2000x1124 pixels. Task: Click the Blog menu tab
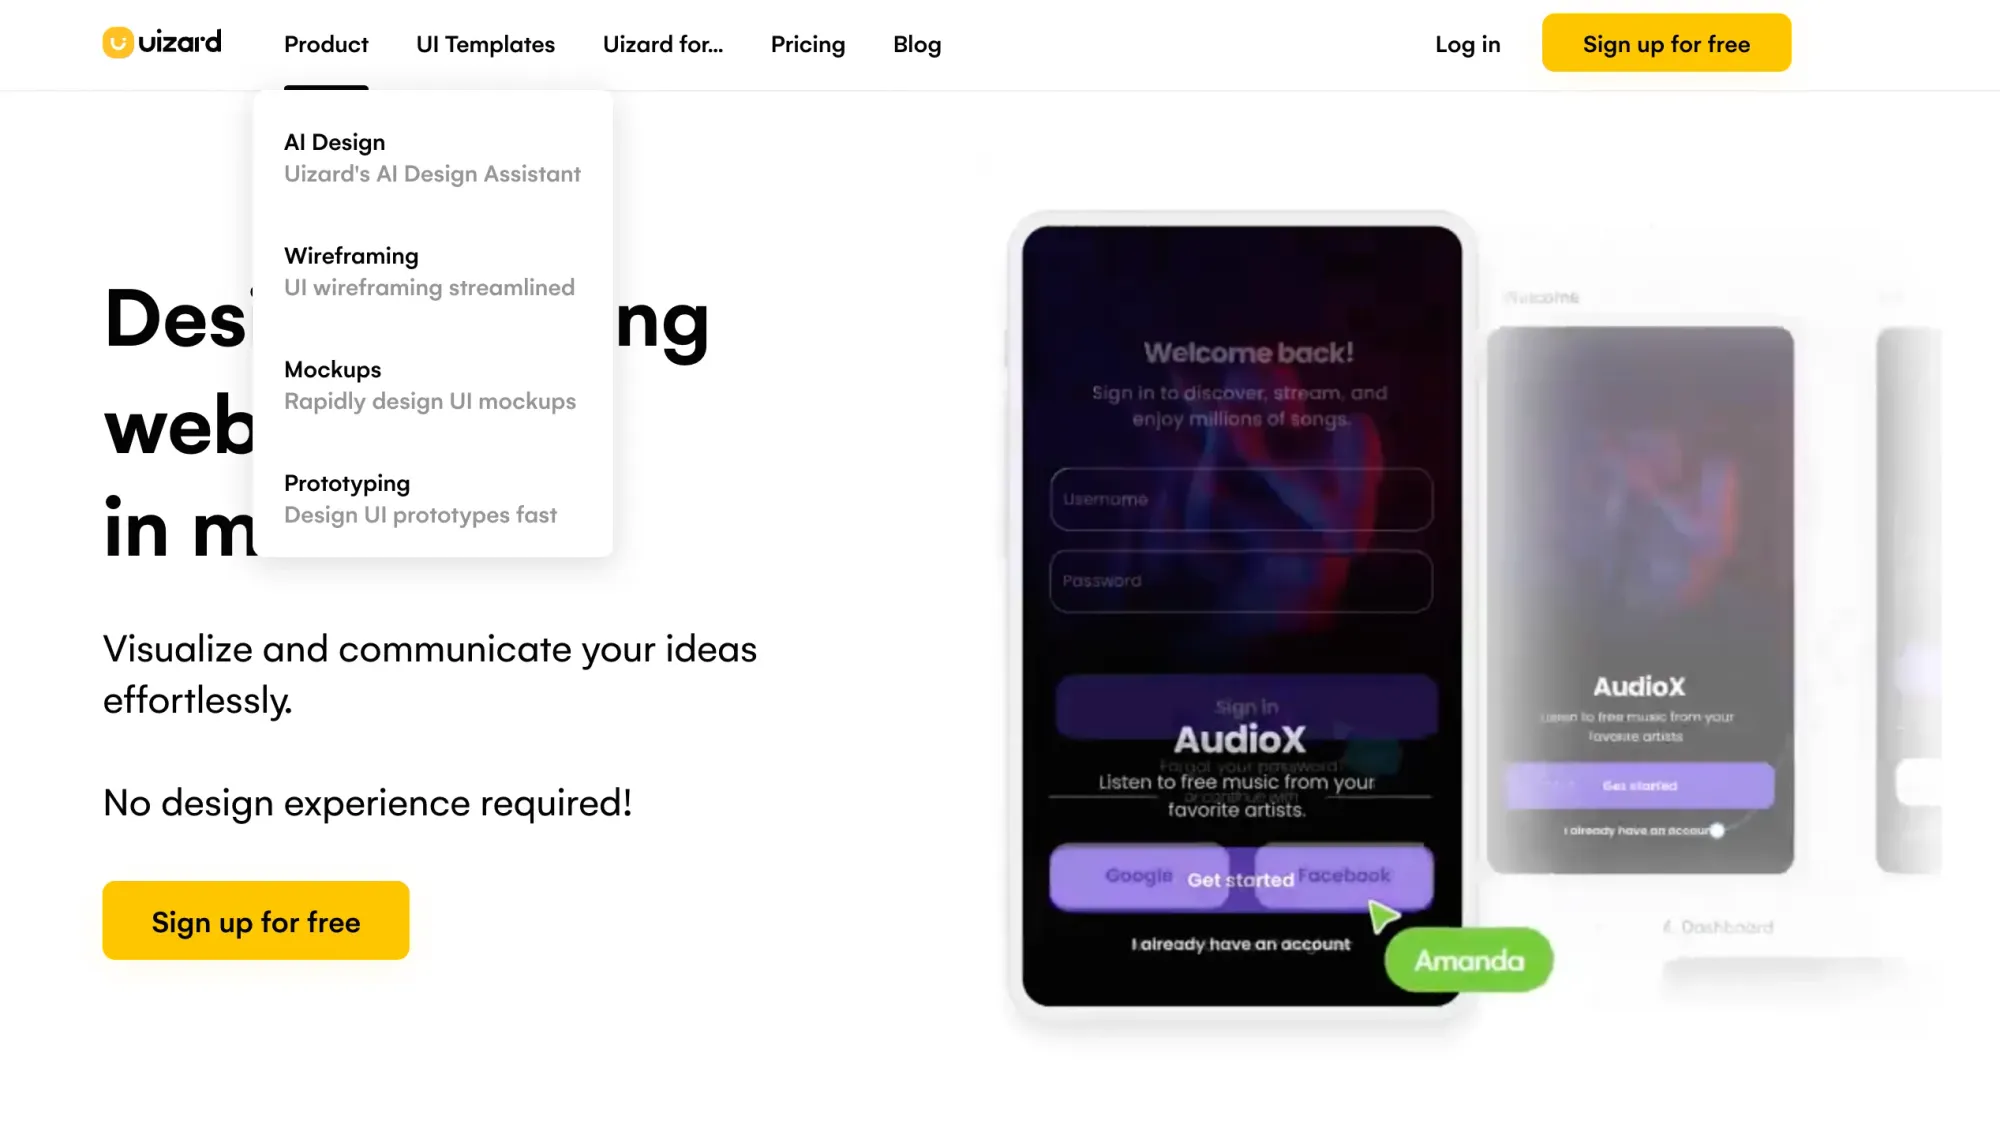pyautogui.click(x=918, y=44)
